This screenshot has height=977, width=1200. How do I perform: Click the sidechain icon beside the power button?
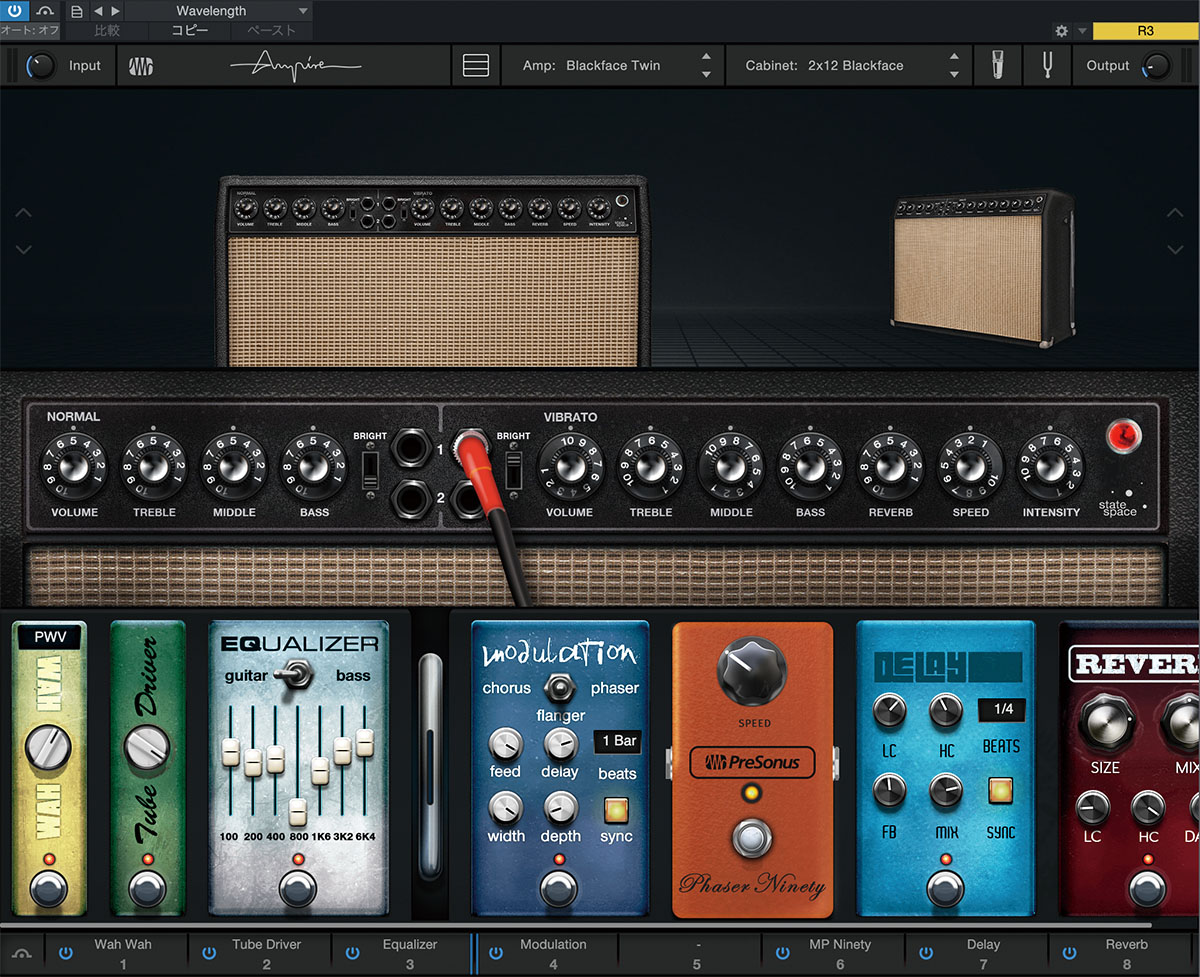[46, 11]
